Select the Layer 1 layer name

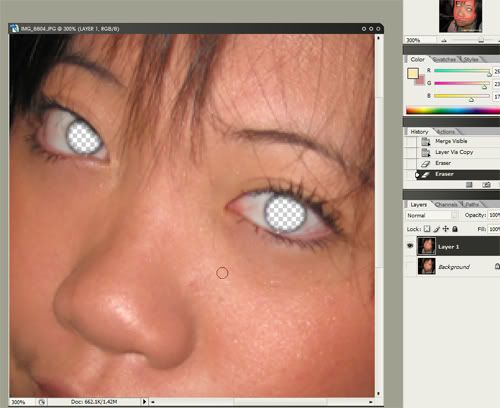(448, 247)
